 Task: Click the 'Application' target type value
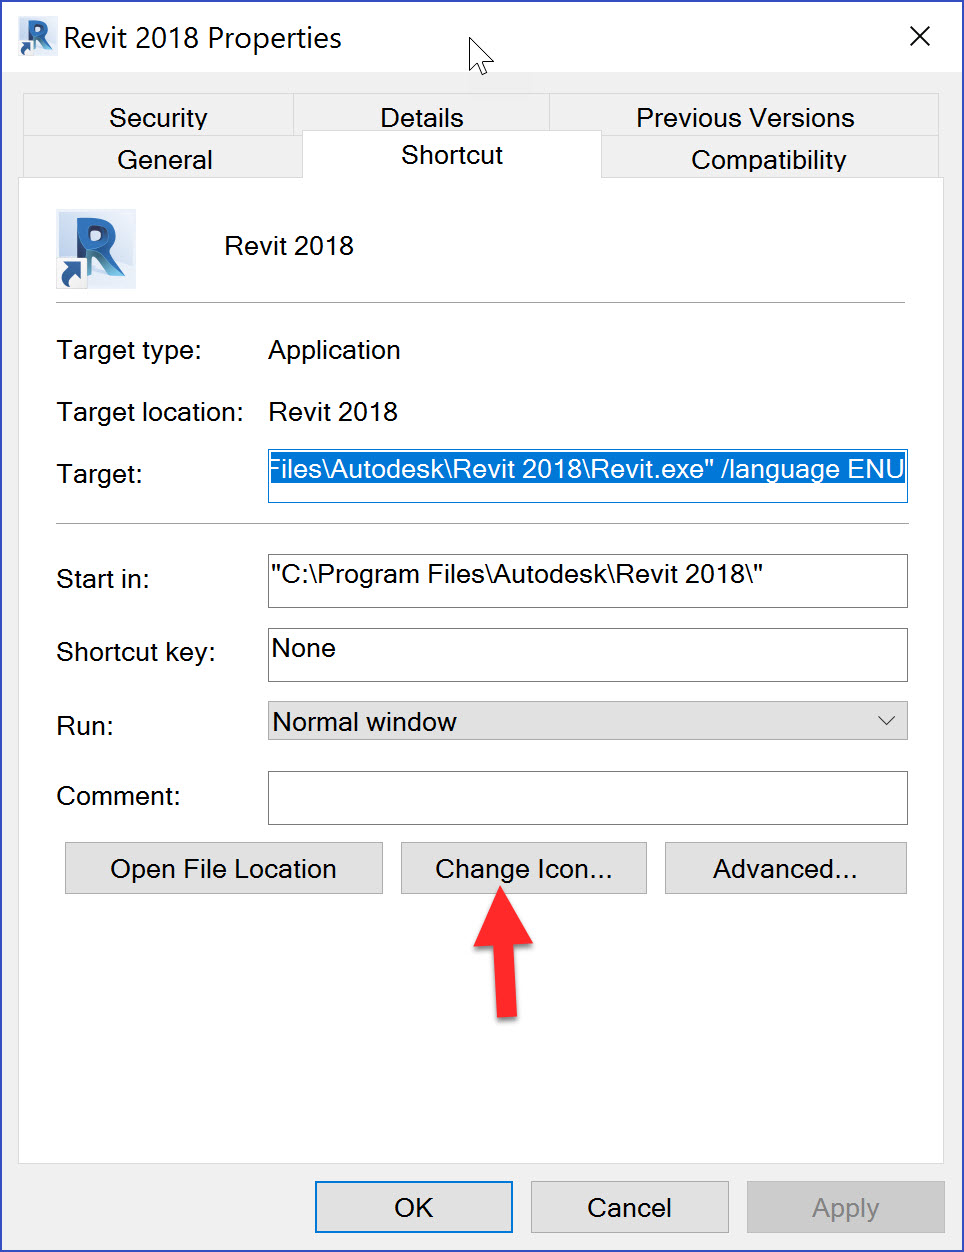pyautogui.click(x=334, y=350)
